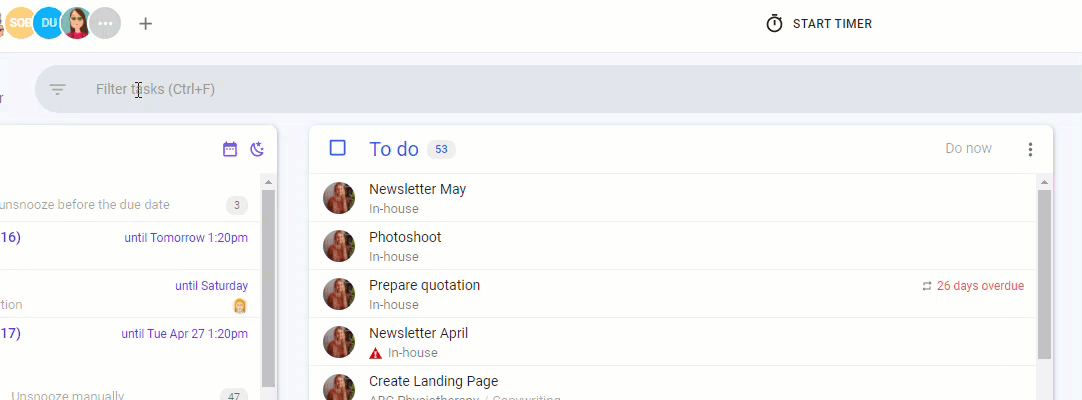1082x400 pixels.
Task: Open the Newsletter May task
Action: 673,198
